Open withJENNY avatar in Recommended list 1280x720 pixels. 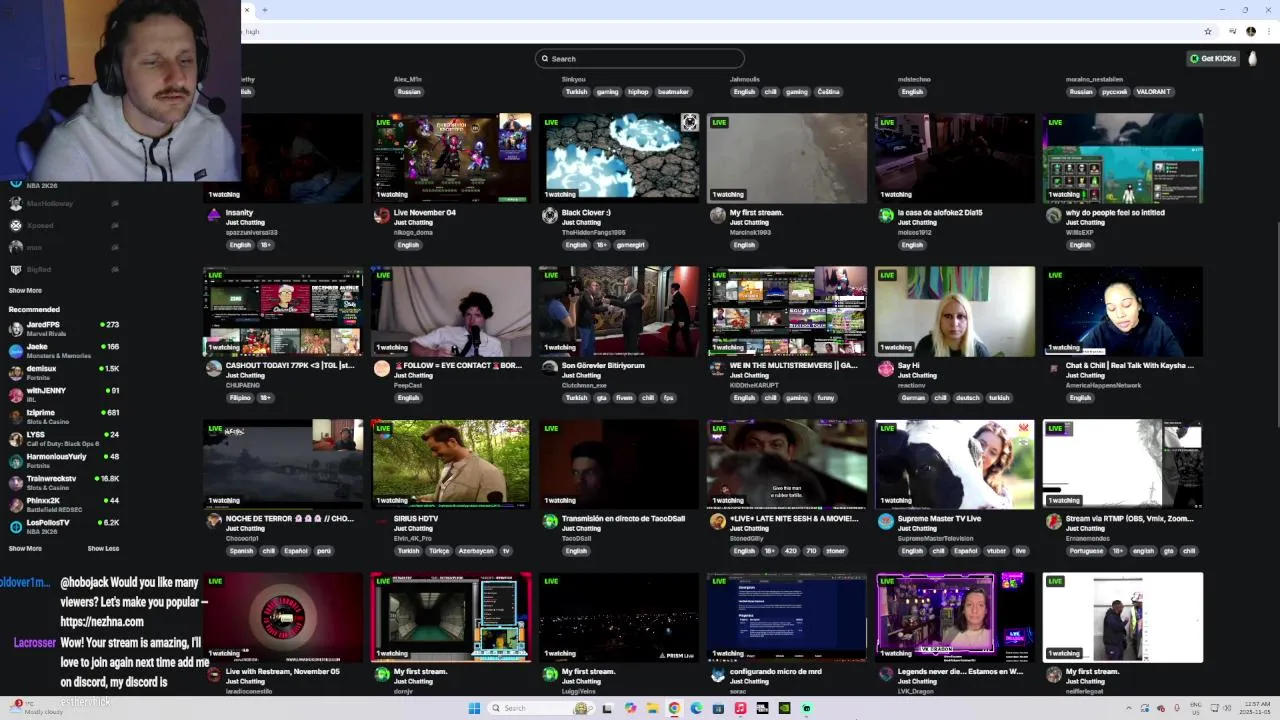pos(16,395)
